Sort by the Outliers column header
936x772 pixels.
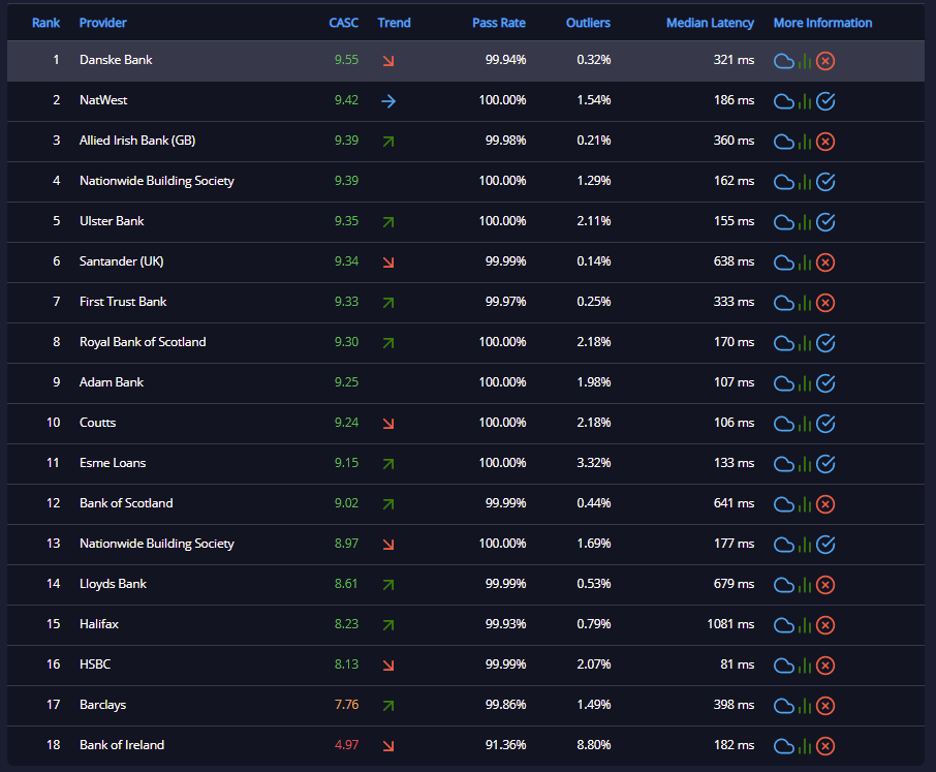[588, 23]
